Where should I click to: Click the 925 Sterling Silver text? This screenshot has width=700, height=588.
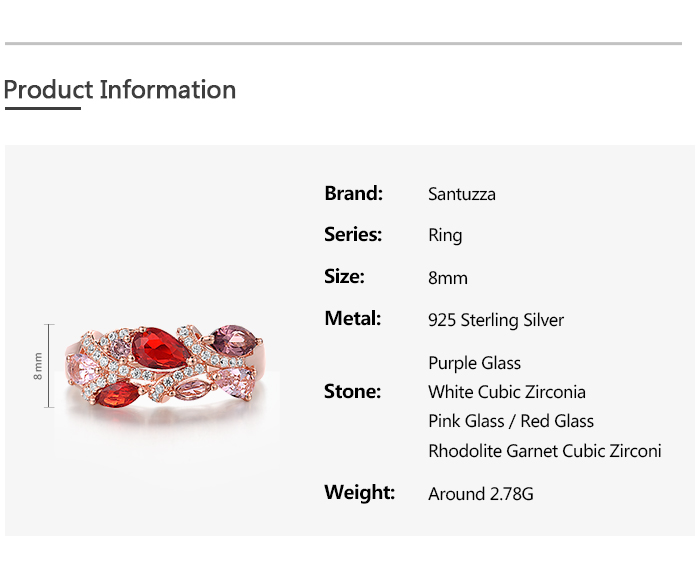pyautogui.click(x=495, y=320)
